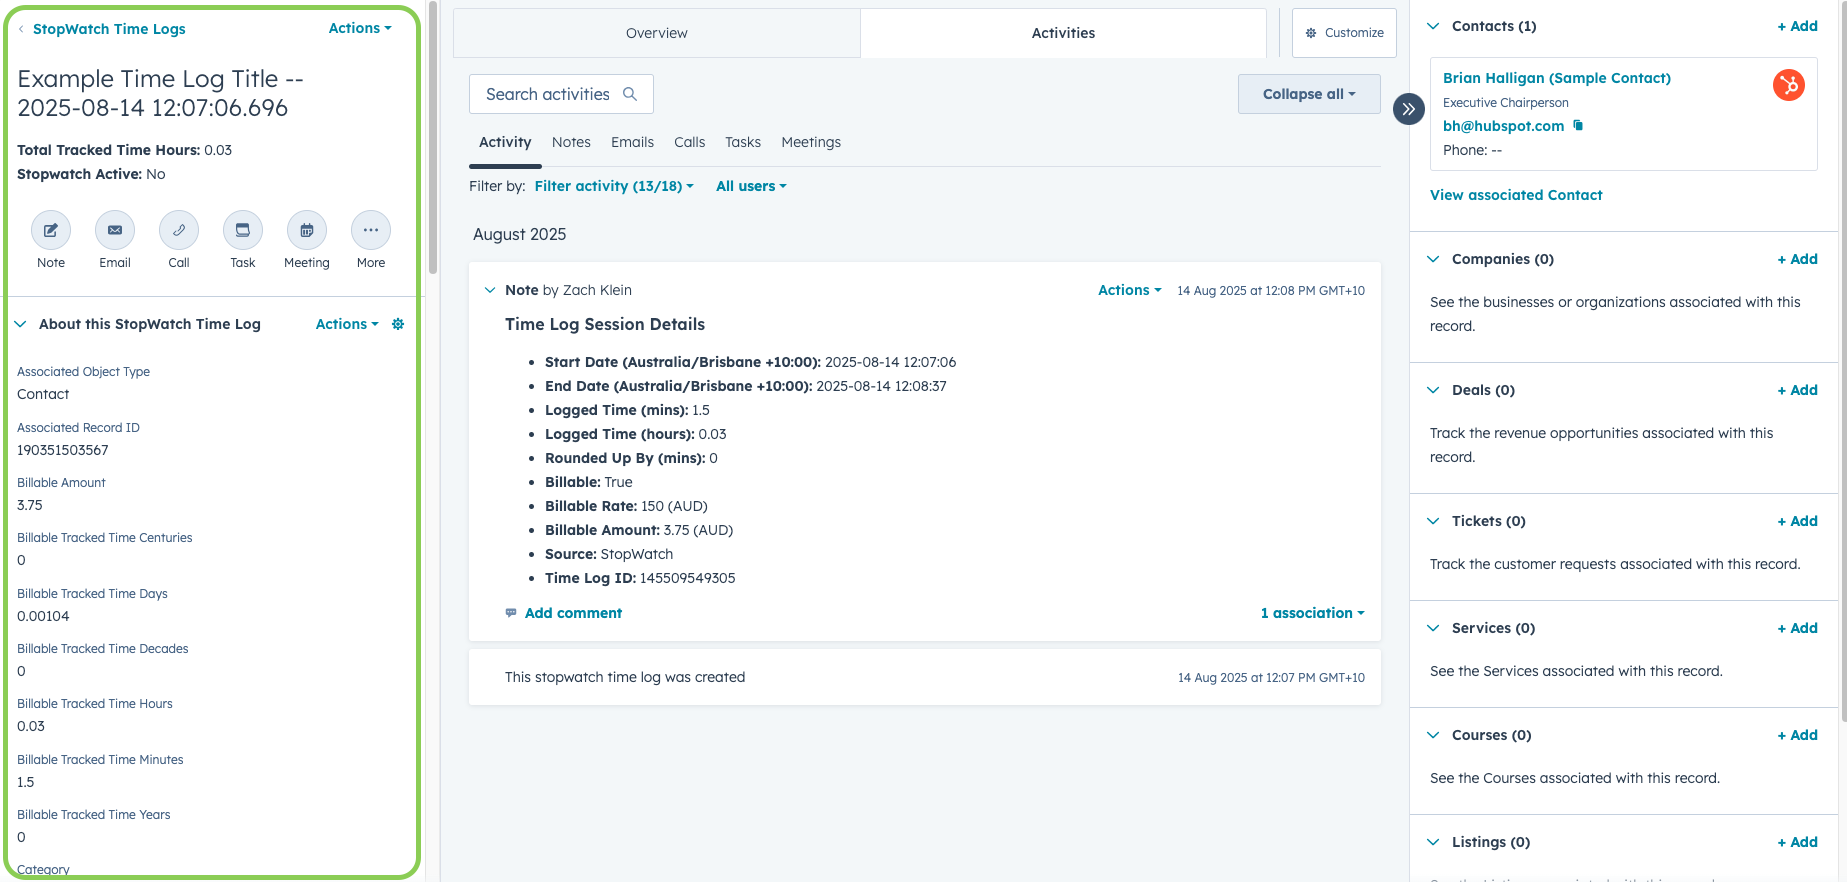The image size is (1847, 882).
Task: Click the Customize gear button
Action: (x=1344, y=33)
